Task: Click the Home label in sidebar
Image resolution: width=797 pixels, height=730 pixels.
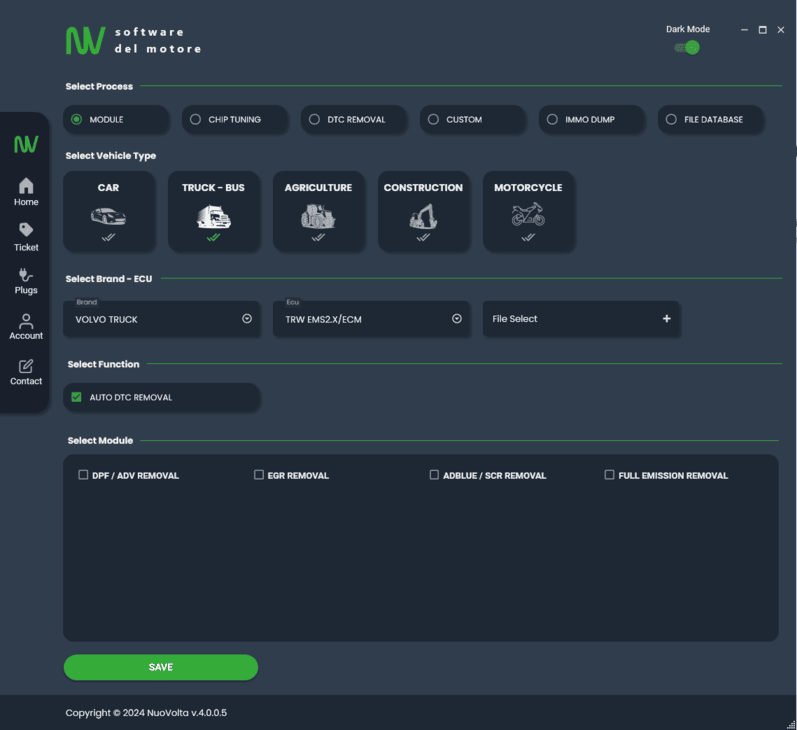Action: pyautogui.click(x=26, y=202)
